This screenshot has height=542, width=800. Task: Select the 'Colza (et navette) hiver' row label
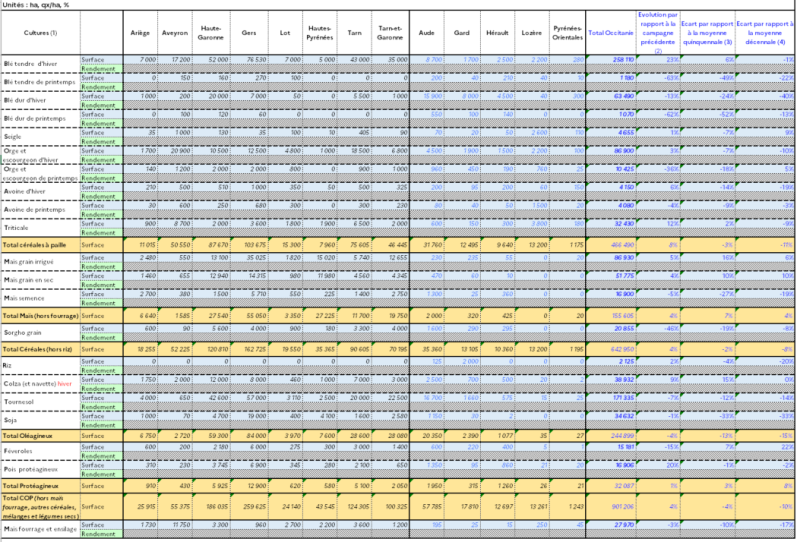point(37,384)
